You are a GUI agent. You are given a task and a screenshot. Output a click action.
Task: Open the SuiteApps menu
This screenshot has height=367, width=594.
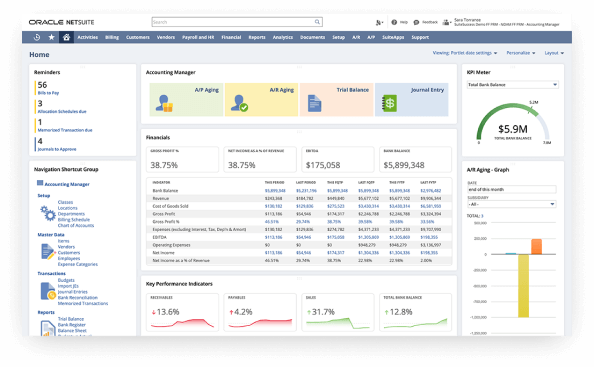click(x=393, y=37)
